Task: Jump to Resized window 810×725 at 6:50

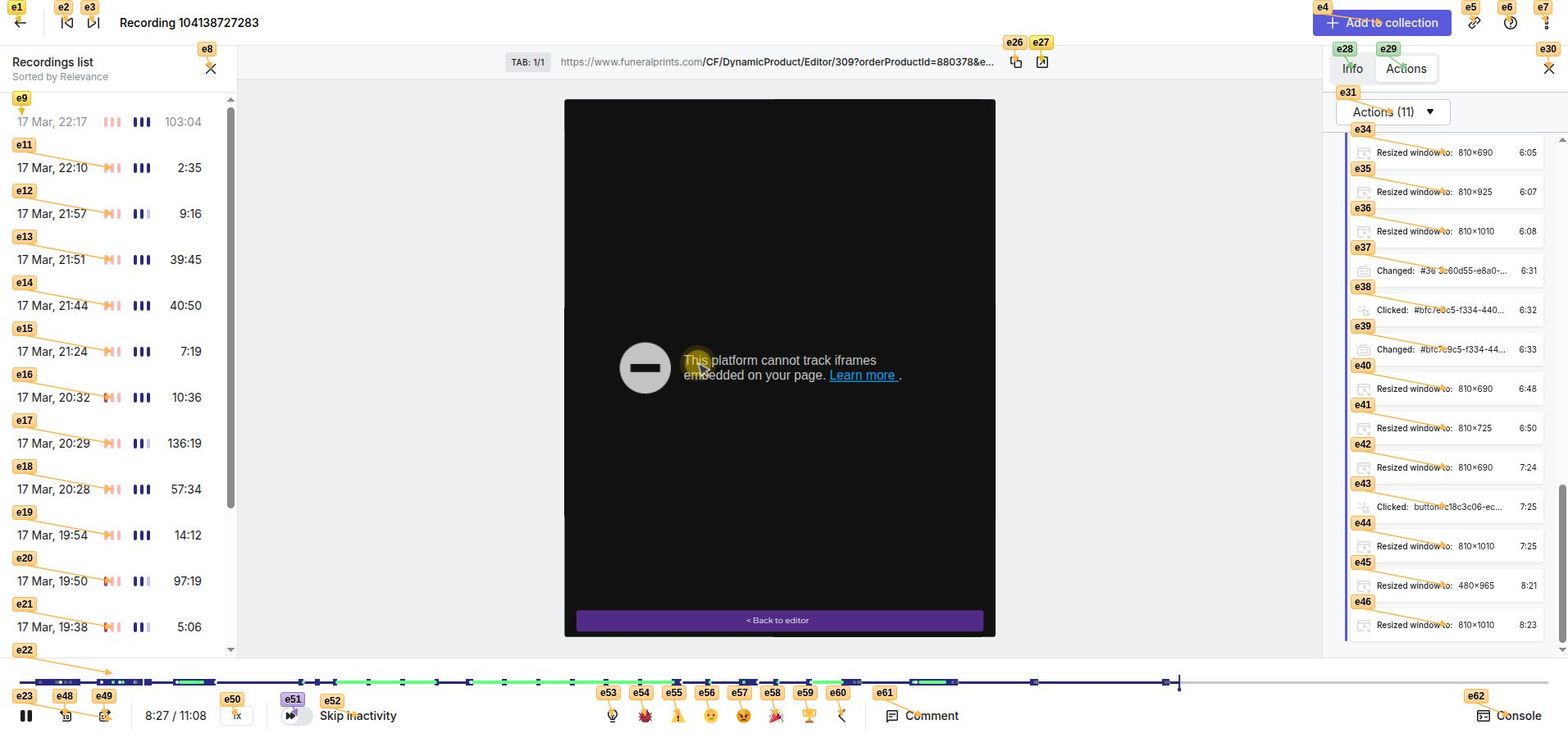Action: click(x=1446, y=428)
